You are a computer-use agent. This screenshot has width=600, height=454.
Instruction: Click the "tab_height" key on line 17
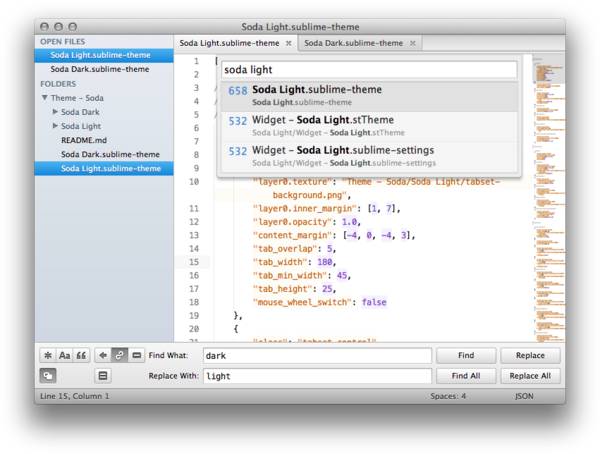click(x=282, y=289)
